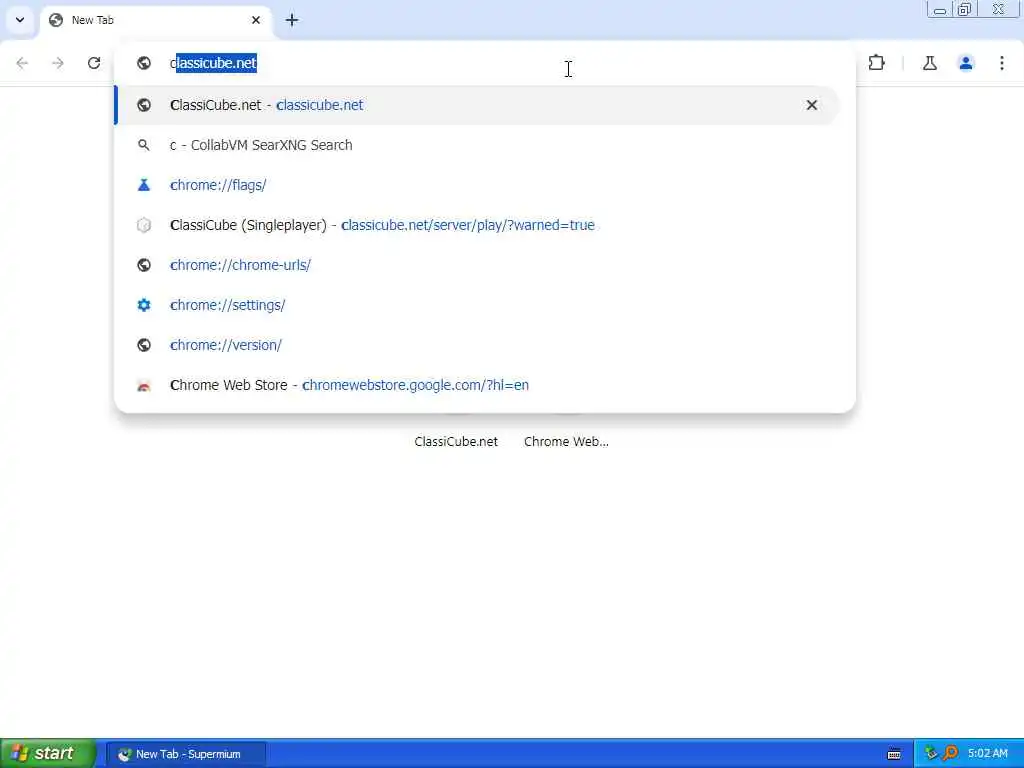Screen dimensions: 1024x768
Task: Select the CollabVM SearXNG Search suggestion
Action: (x=477, y=145)
